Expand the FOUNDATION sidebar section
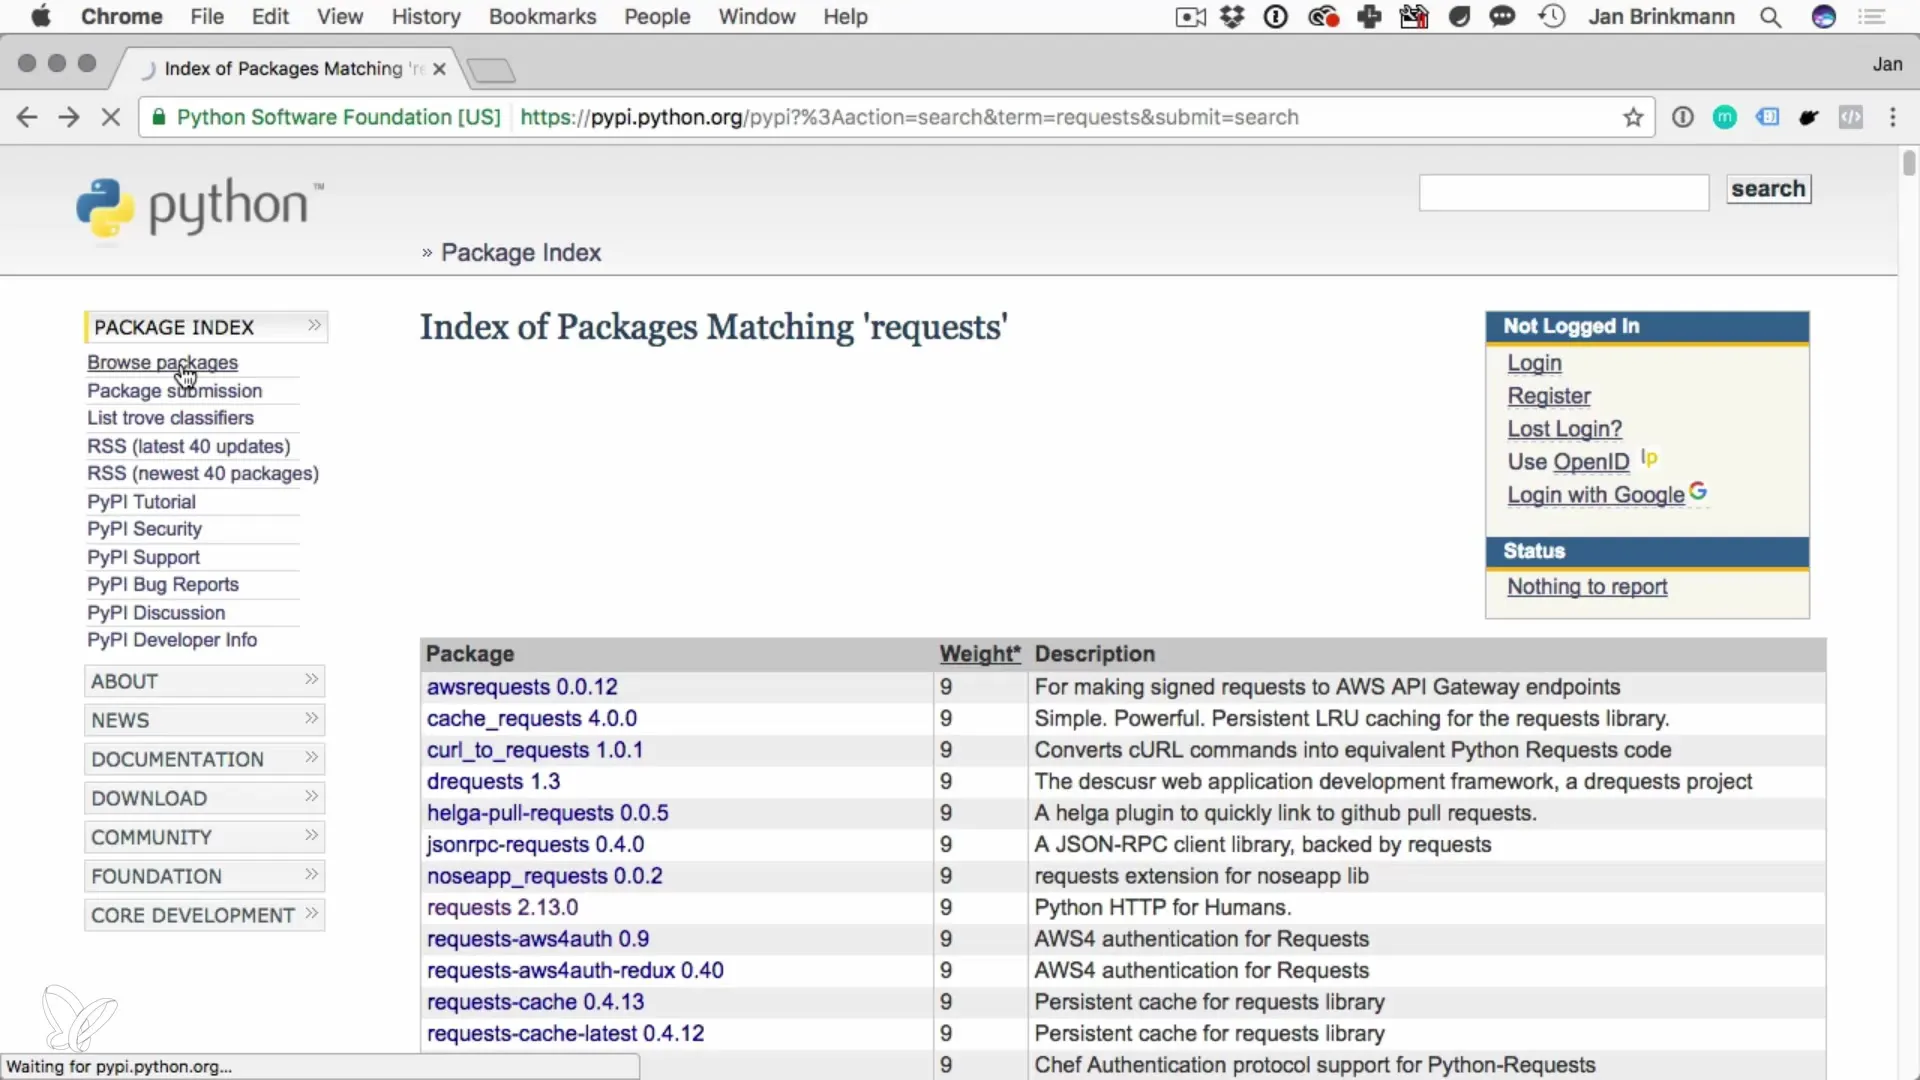 (x=204, y=876)
